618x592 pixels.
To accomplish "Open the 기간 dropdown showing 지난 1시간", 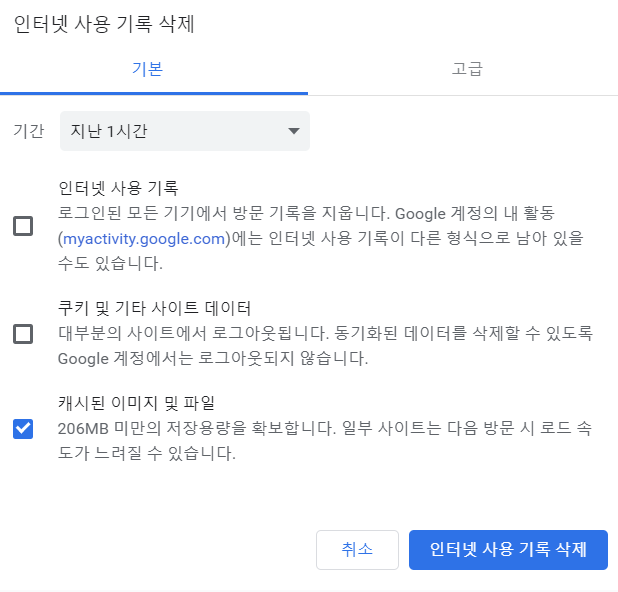I will pos(185,131).
